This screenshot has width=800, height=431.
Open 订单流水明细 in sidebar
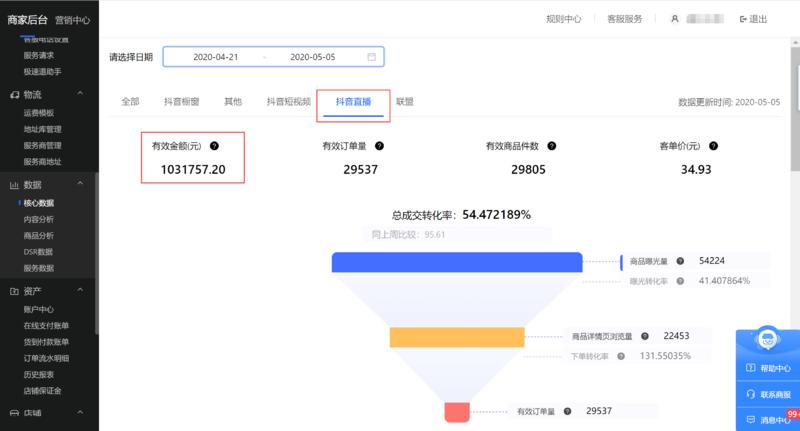pos(46,358)
